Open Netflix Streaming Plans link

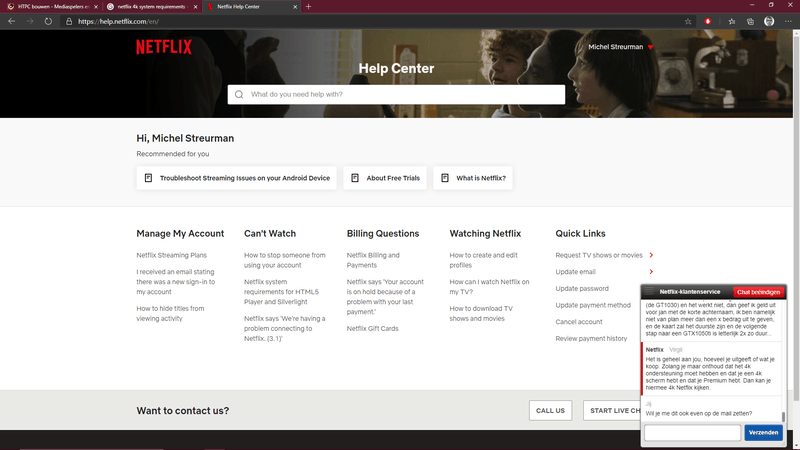pos(171,255)
